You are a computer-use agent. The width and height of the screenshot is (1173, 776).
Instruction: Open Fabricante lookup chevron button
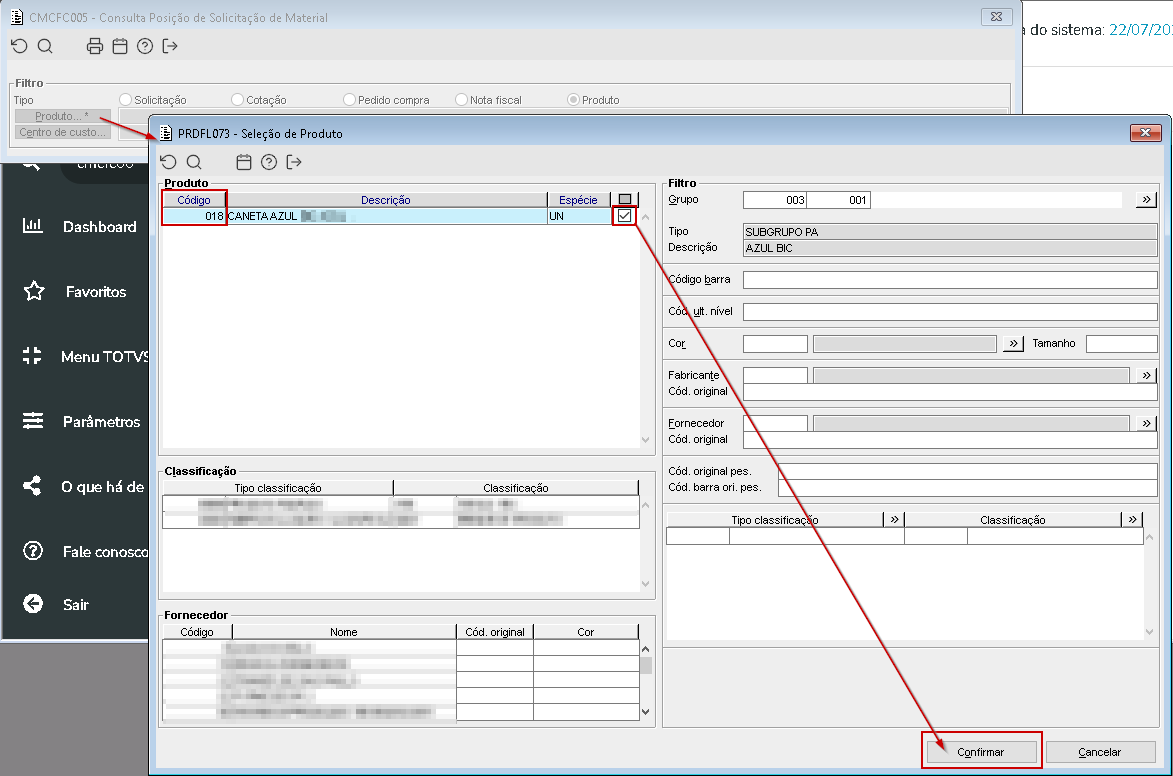[x=1146, y=375]
